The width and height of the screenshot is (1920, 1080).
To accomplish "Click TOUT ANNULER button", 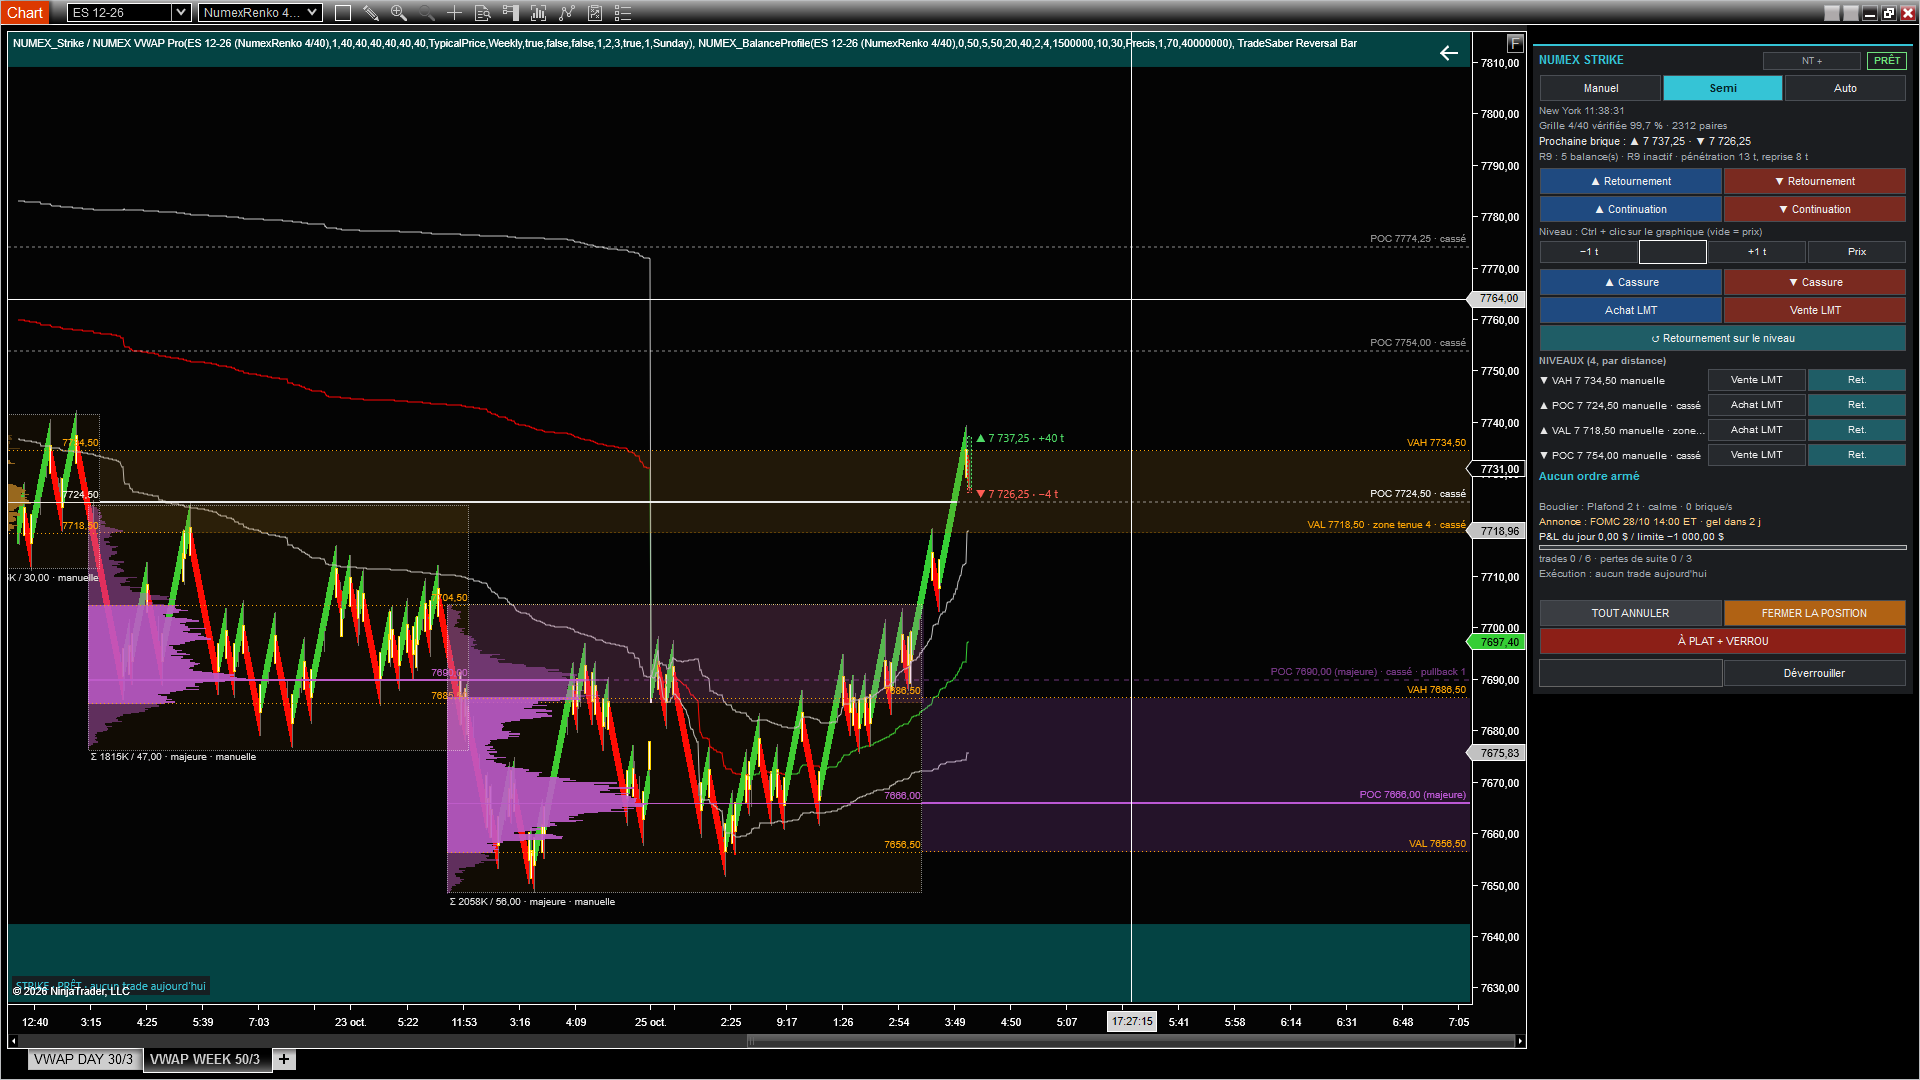I will point(1630,613).
